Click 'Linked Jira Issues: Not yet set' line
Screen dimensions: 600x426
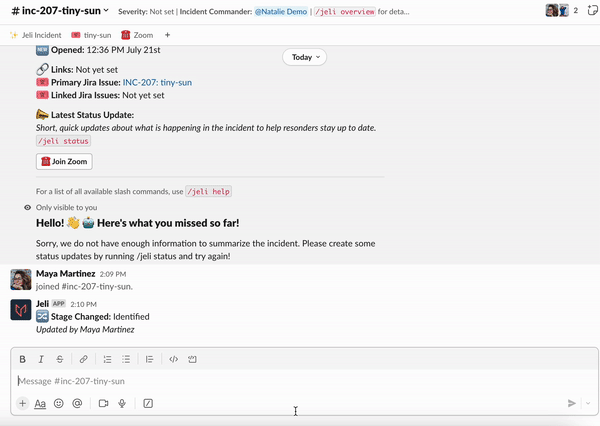coord(101,95)
